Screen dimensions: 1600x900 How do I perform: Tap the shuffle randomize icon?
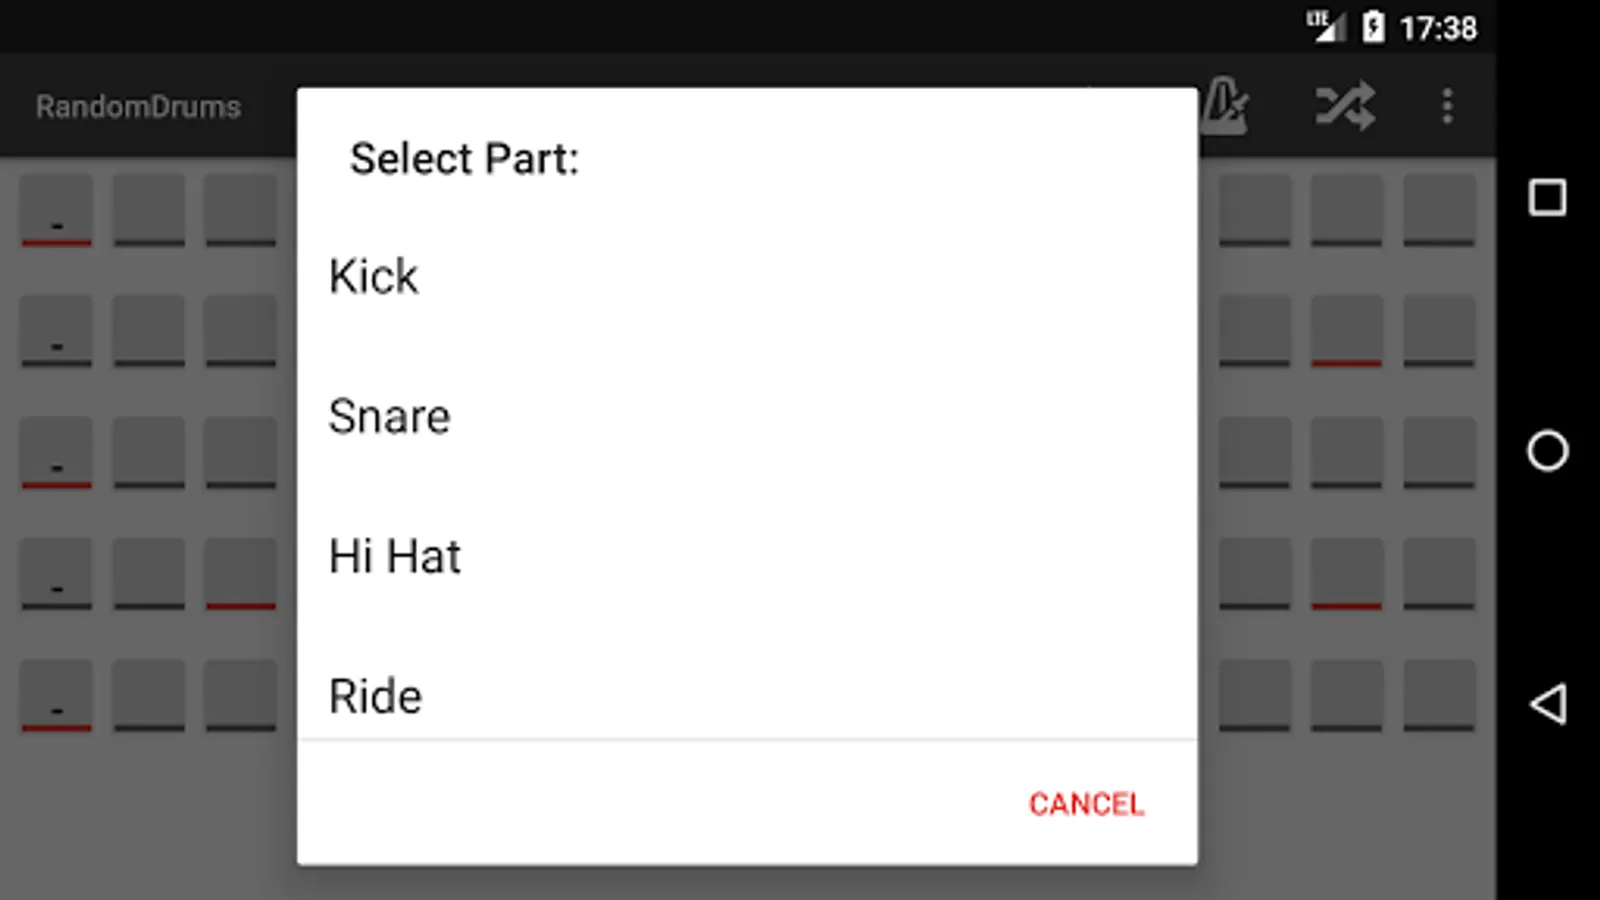1345,107
